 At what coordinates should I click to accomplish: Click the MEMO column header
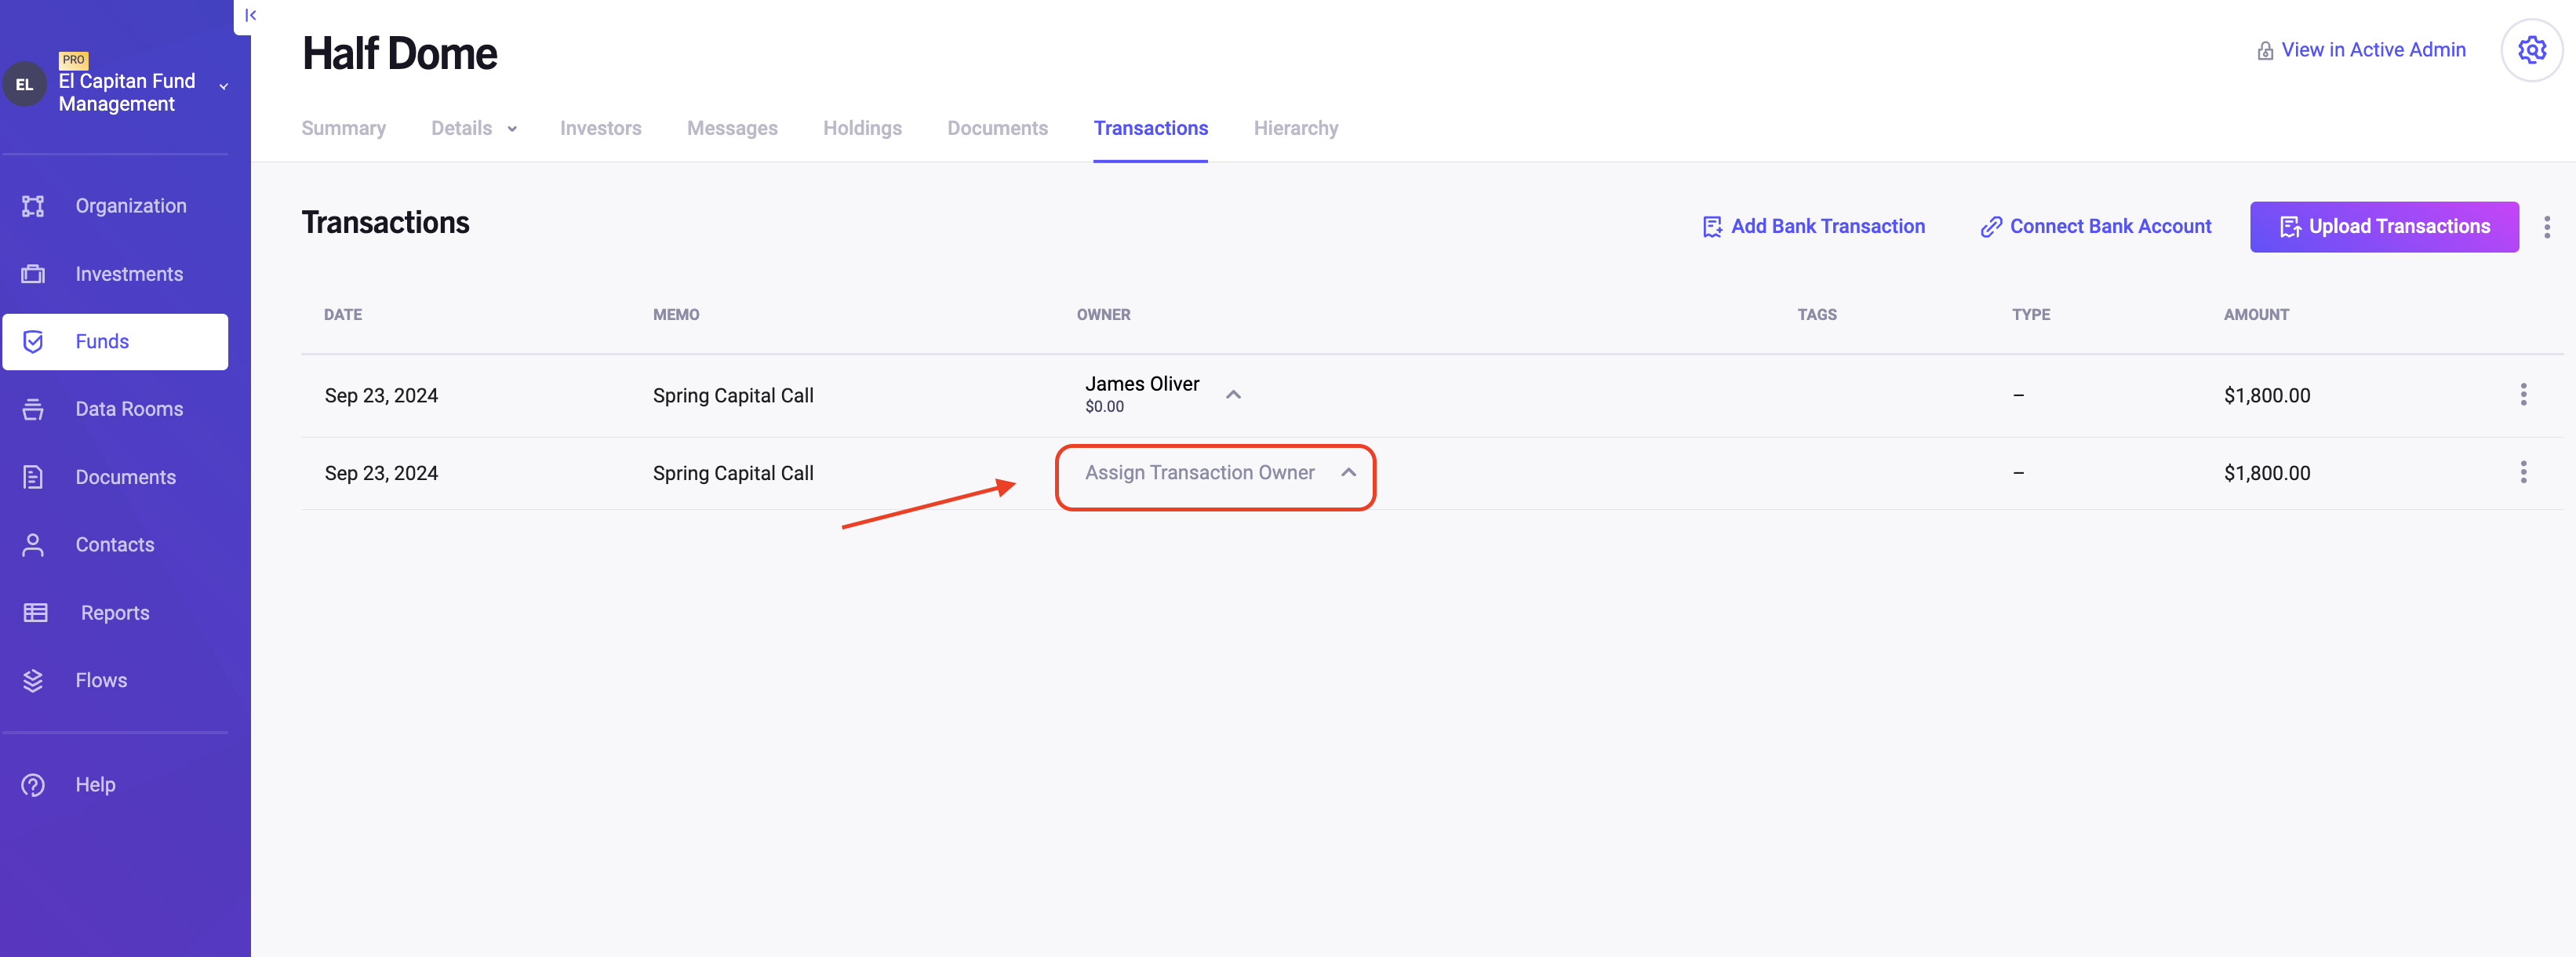point(676,315)
